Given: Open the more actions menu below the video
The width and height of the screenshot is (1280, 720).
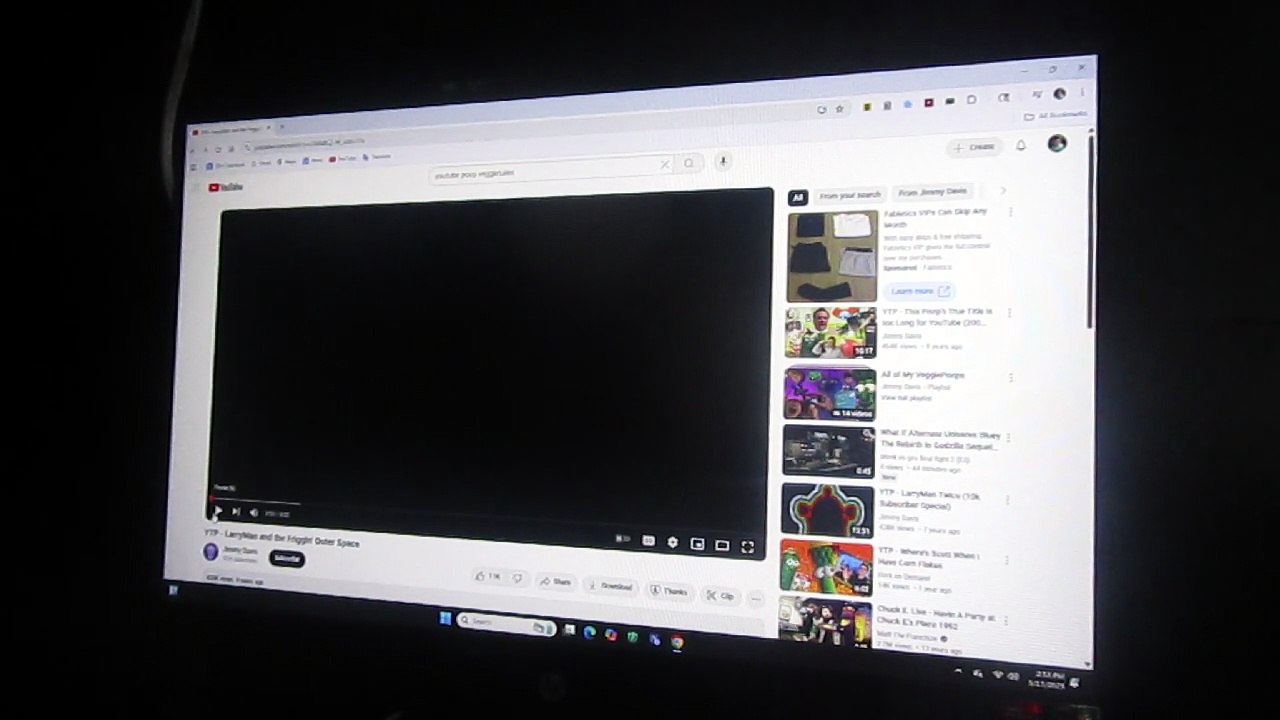Looking at the screenshot, I should point(755,598).
